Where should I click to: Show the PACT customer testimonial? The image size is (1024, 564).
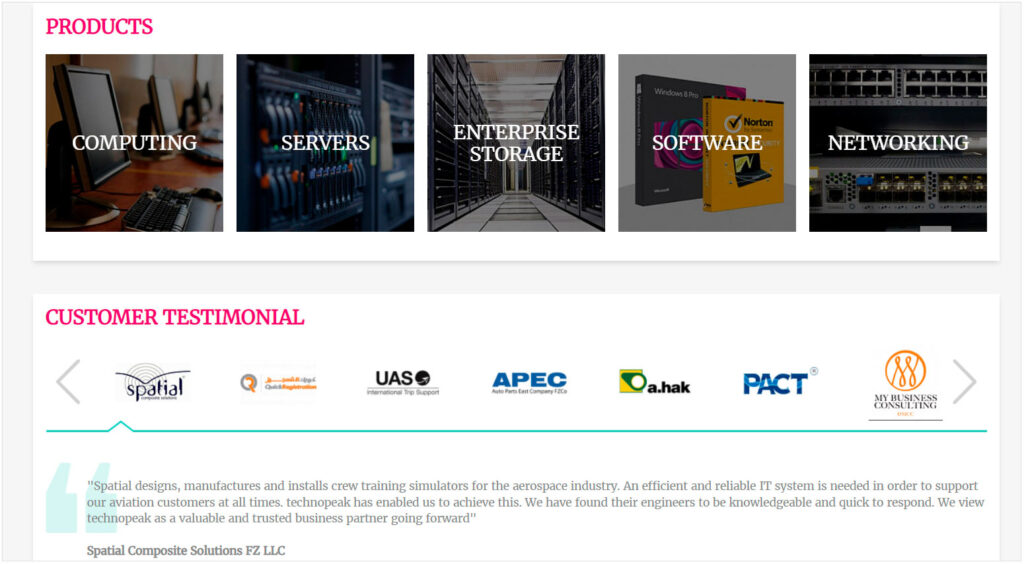(x=780, y=382)
